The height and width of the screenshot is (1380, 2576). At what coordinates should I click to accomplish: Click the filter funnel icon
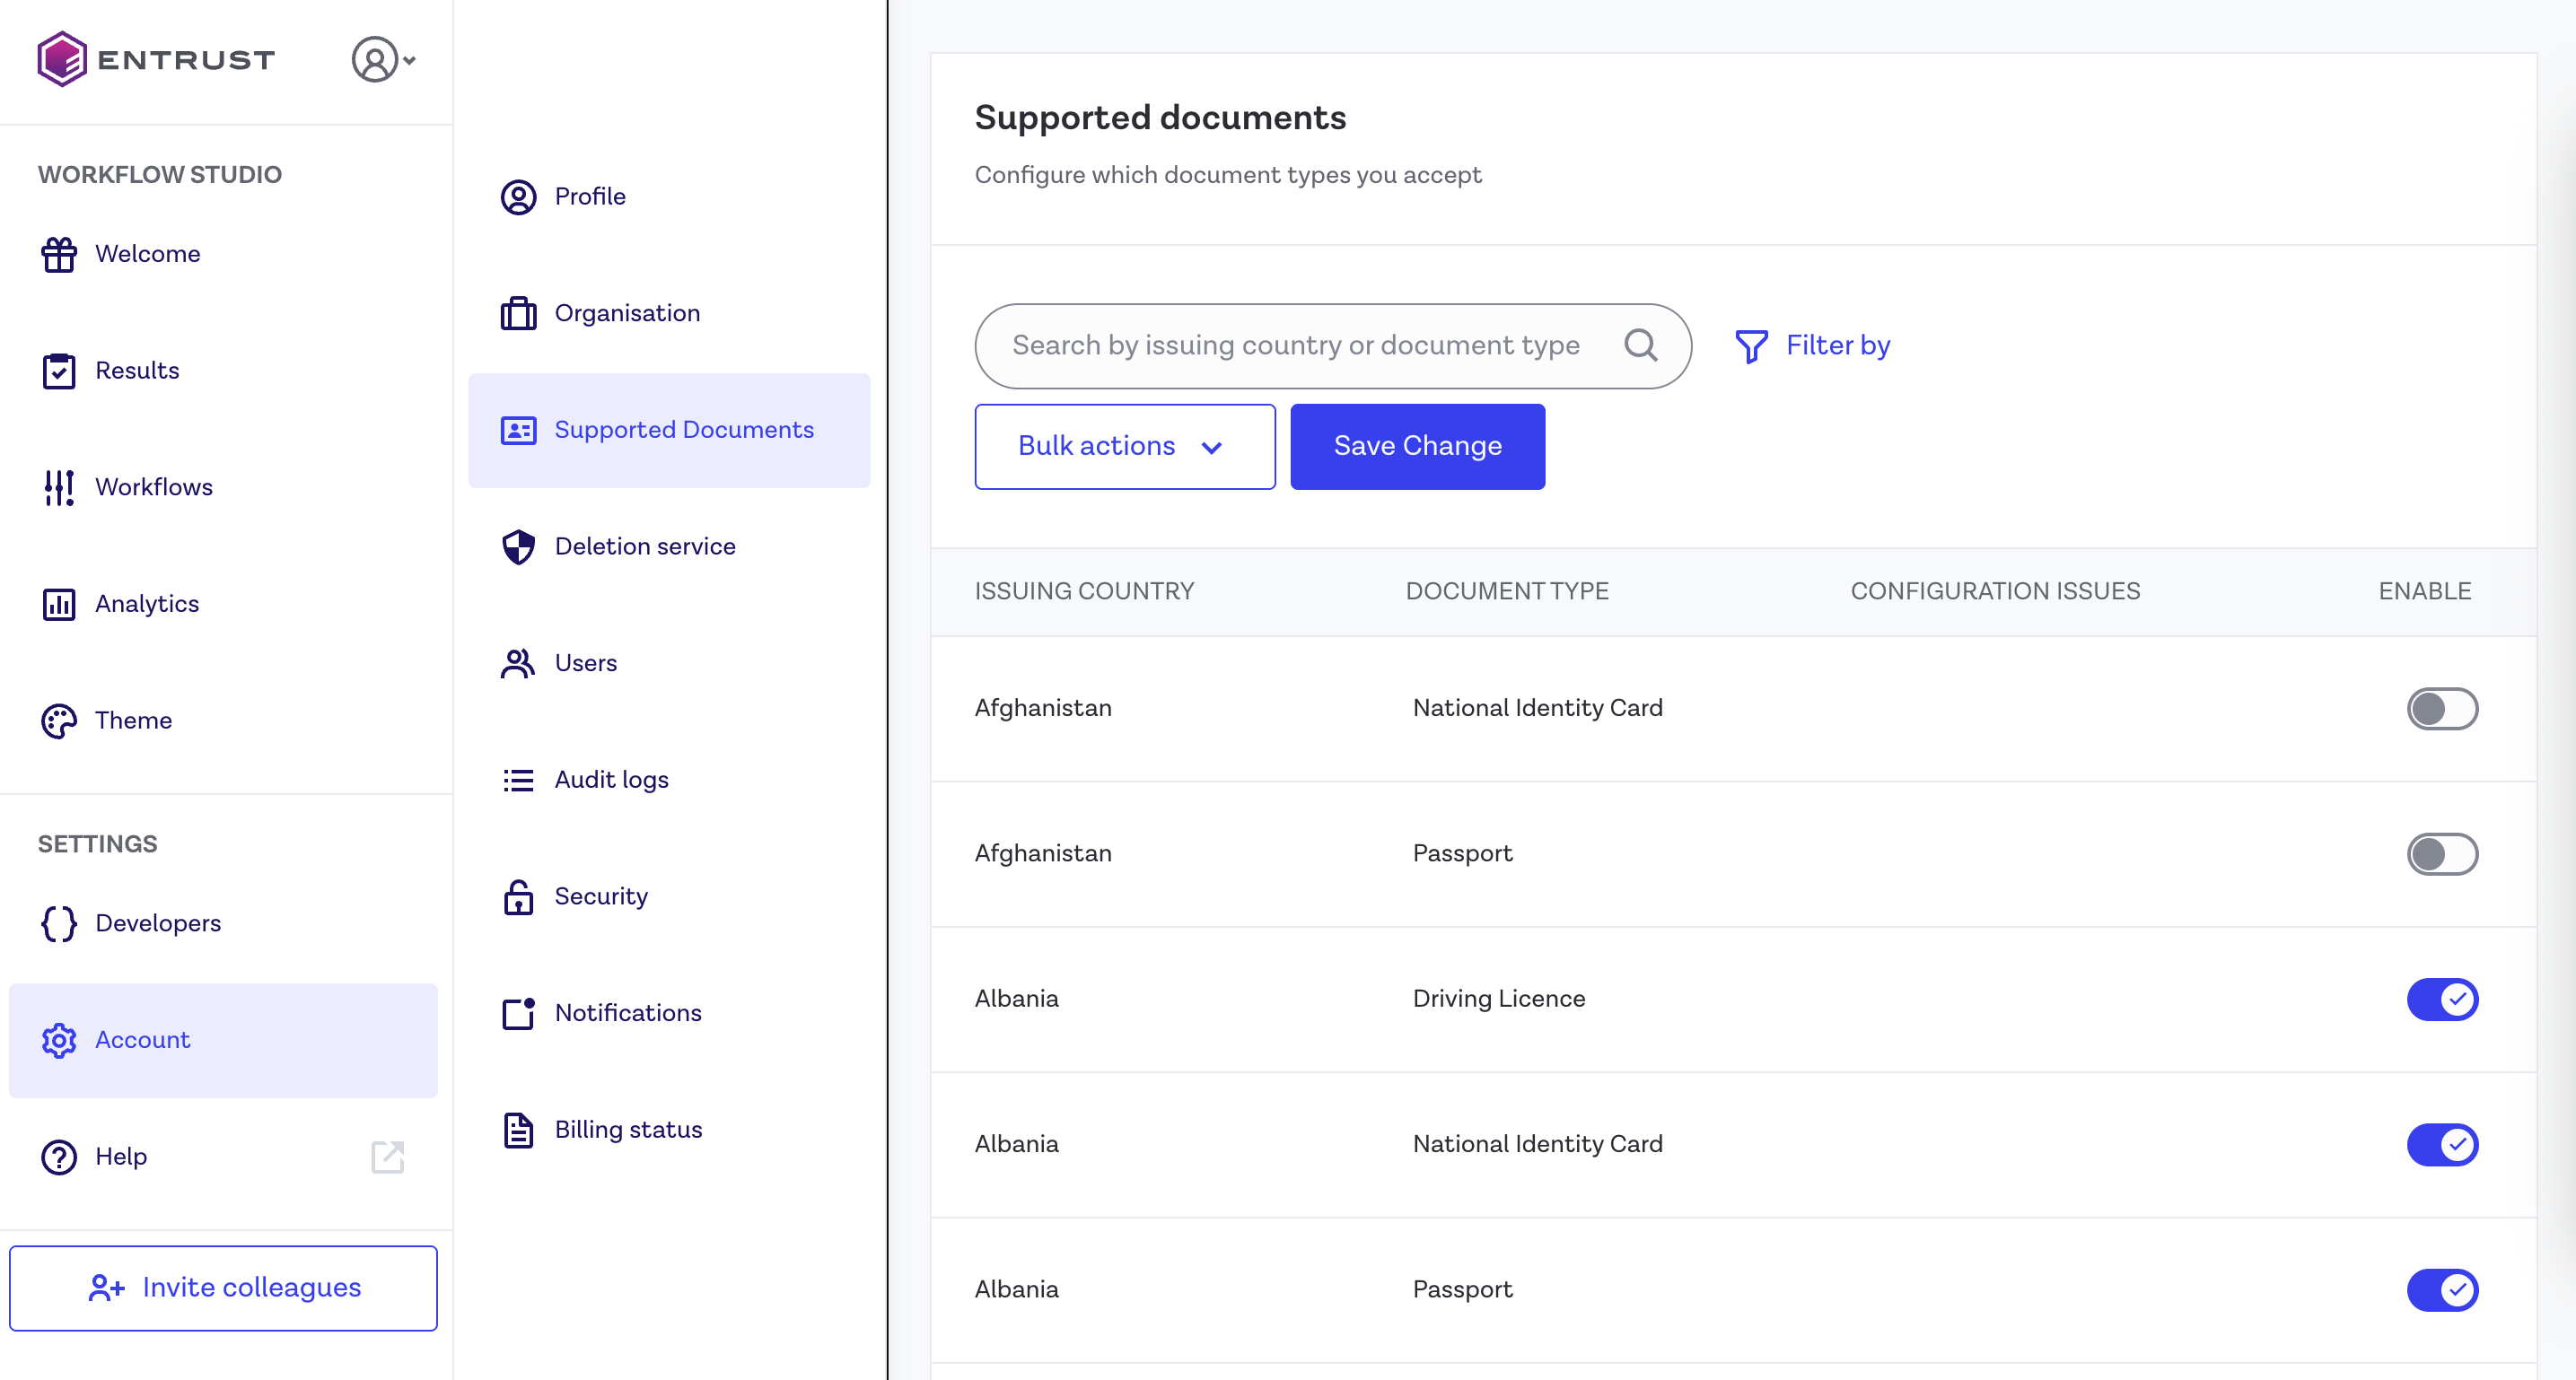tap(1751, 346)
